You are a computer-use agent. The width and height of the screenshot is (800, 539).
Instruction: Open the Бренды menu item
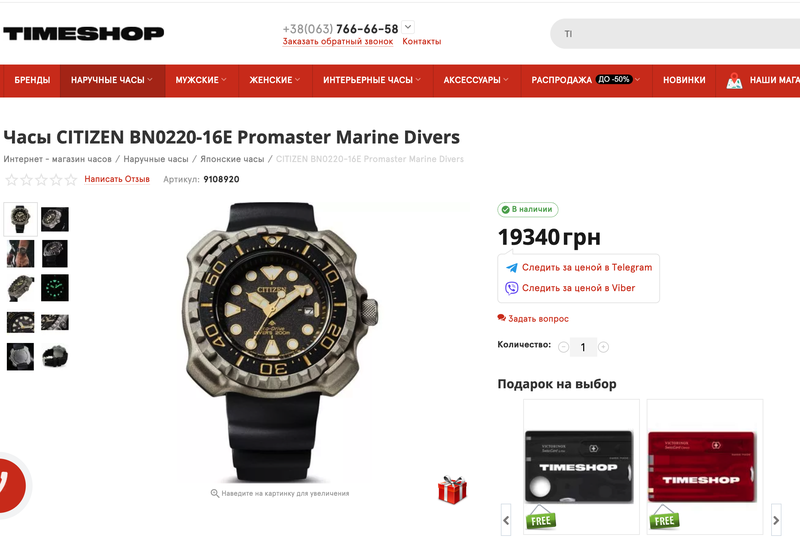coord(32,80)
